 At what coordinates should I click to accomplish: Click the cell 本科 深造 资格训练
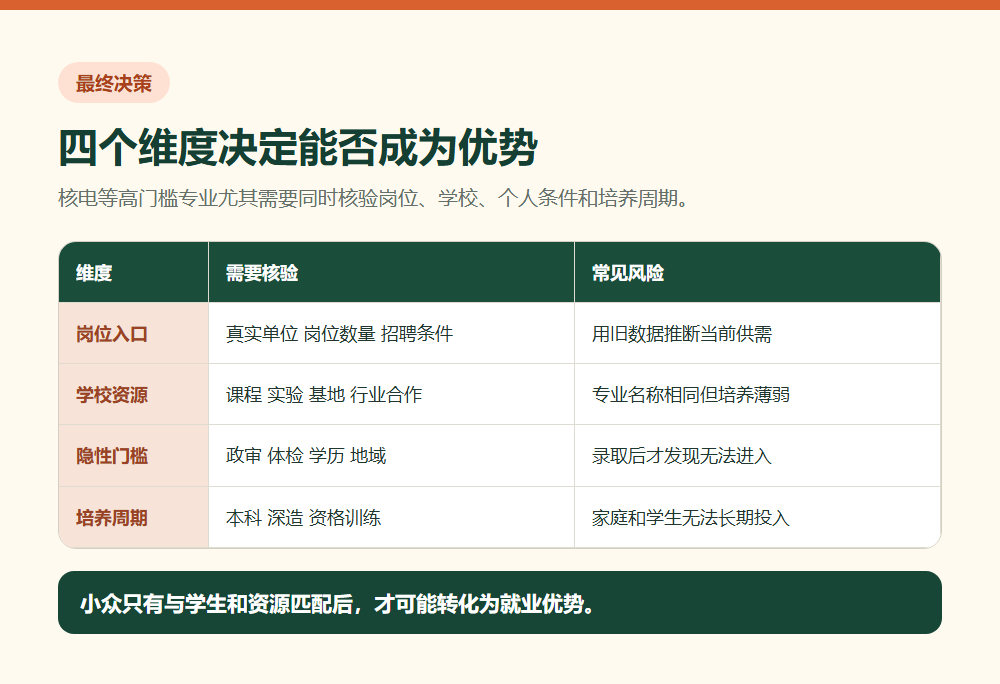pos(391,518)
